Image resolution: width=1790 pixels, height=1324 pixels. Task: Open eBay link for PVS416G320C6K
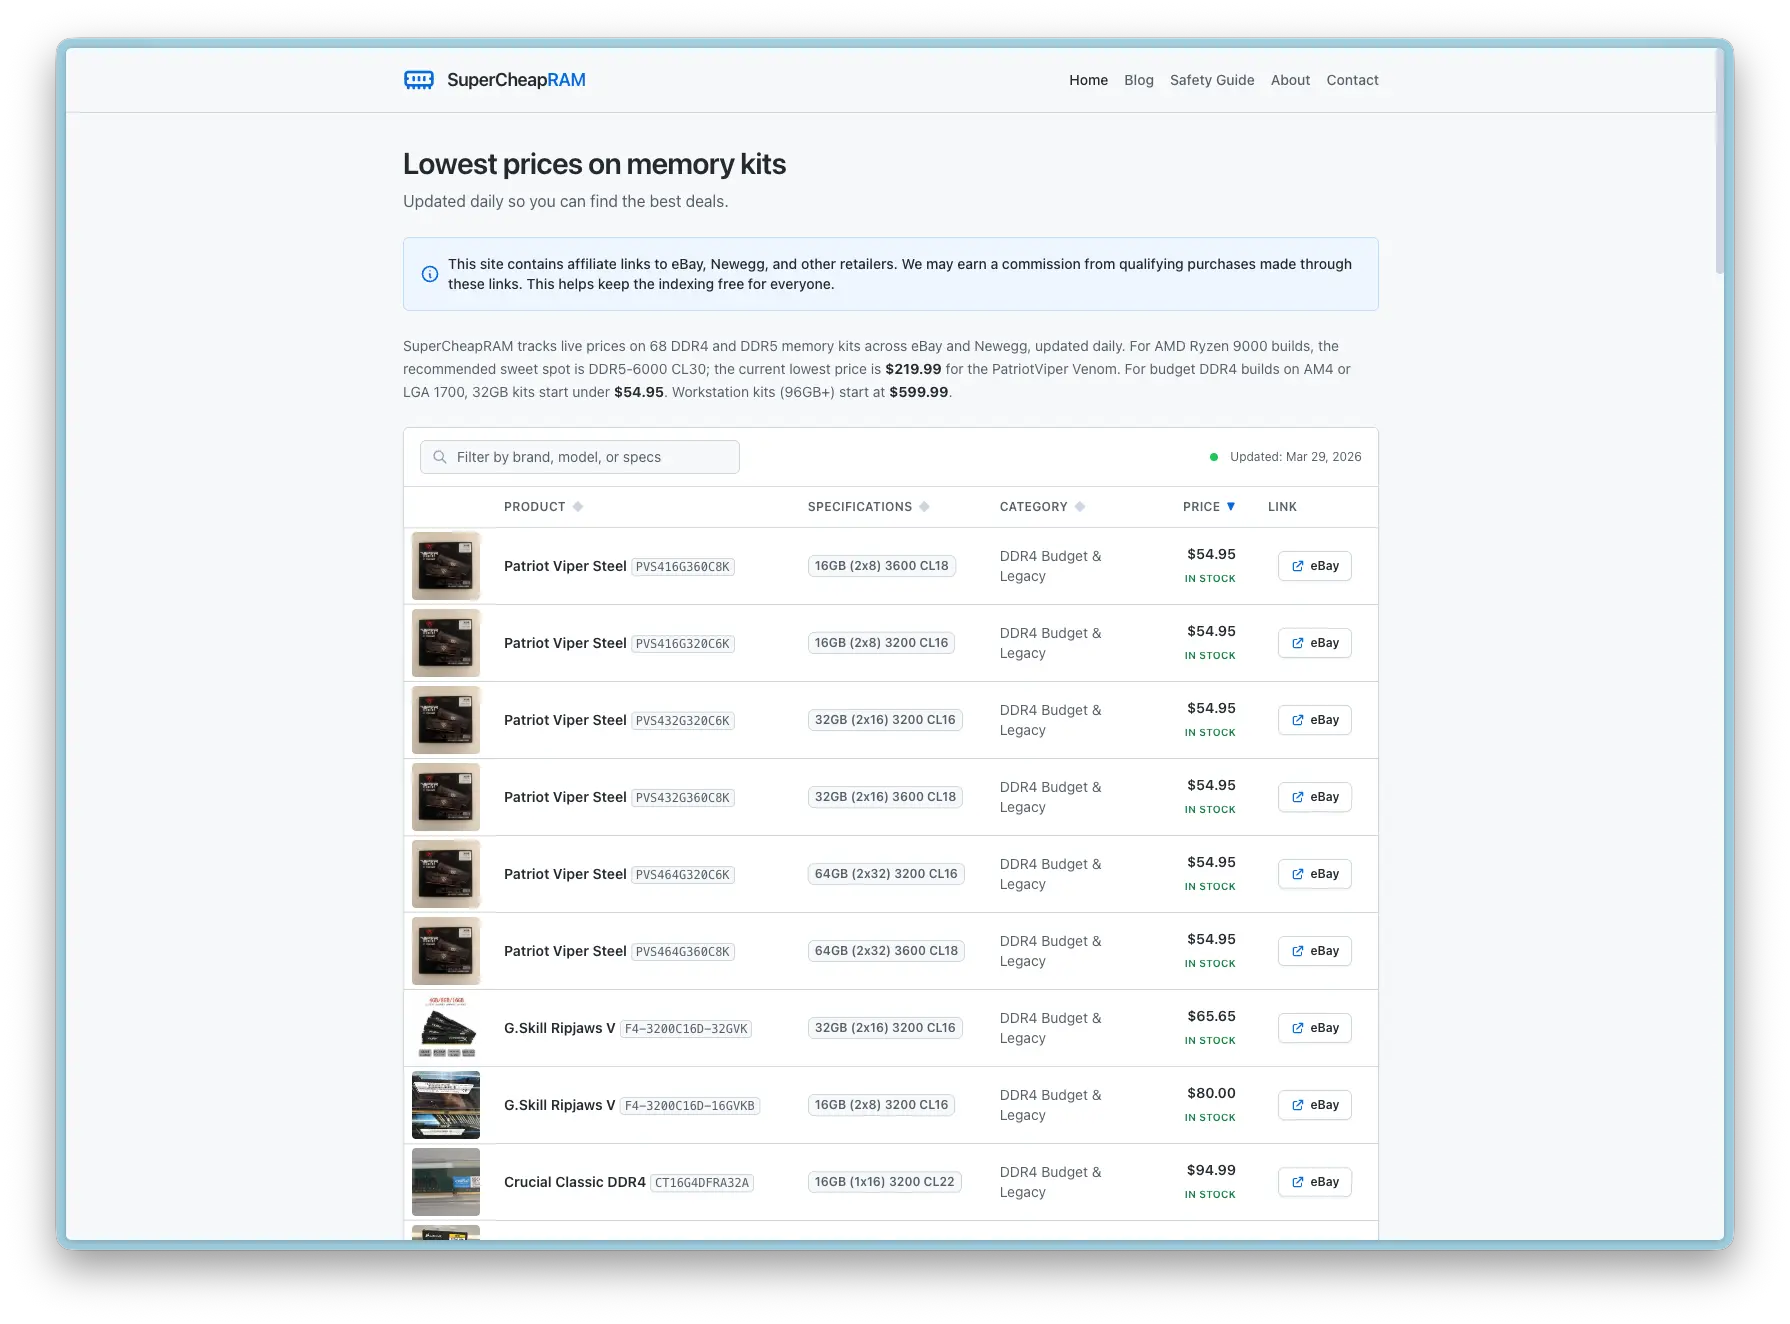click(x=1315, y=643)
